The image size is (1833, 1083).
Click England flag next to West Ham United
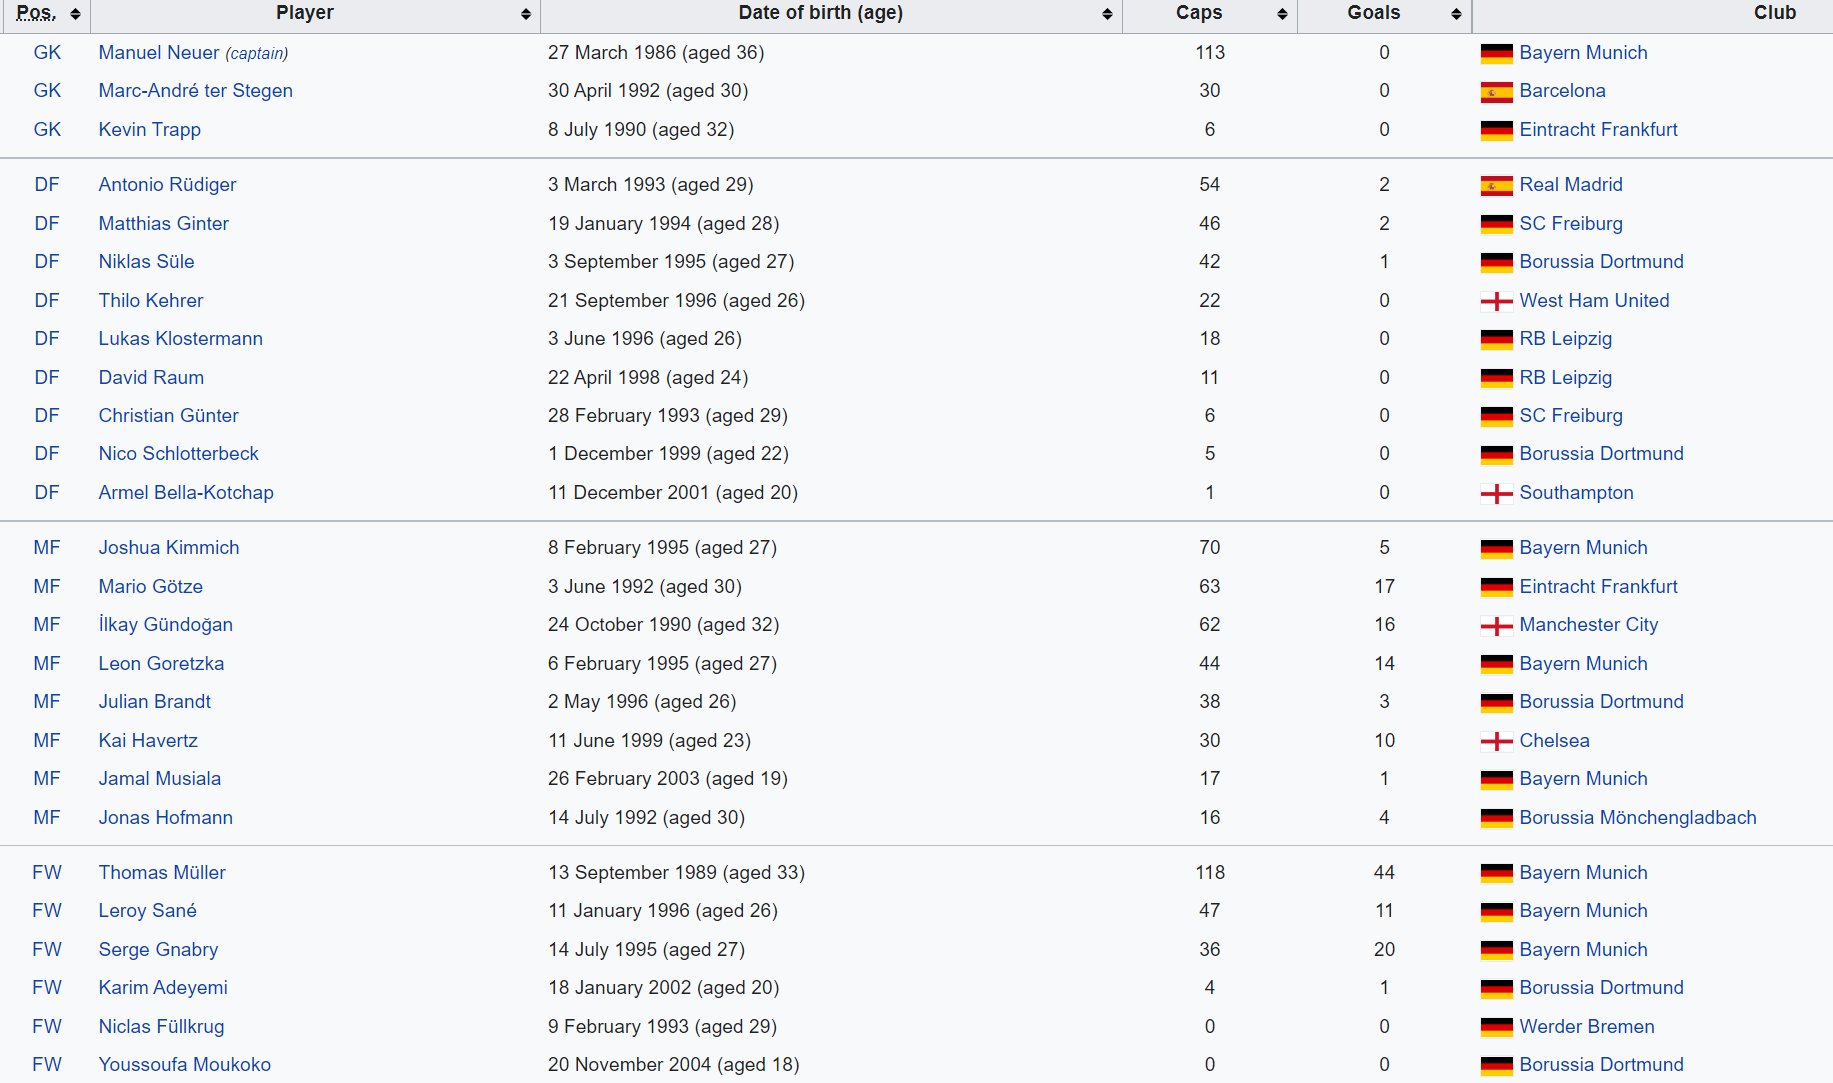point(1496,301)
